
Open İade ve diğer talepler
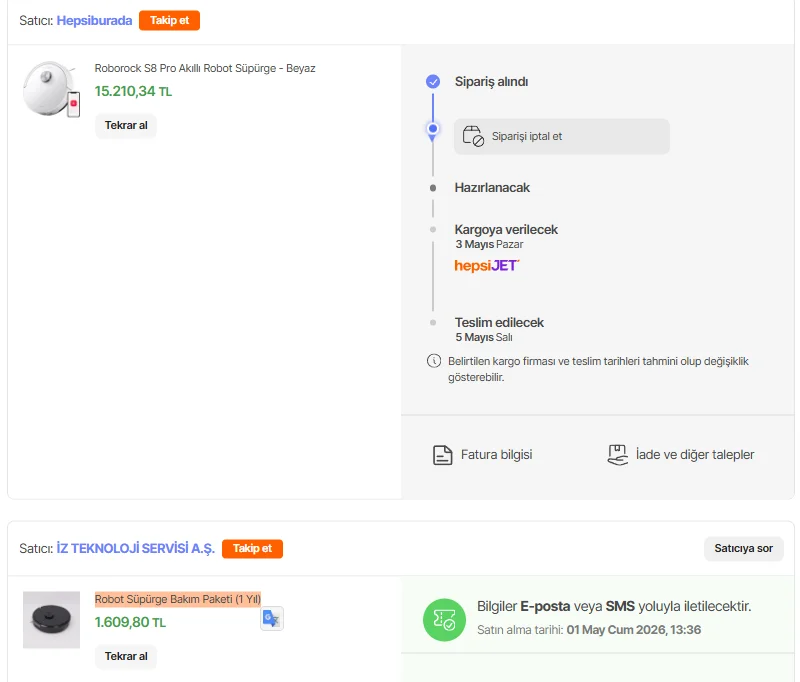point(681,454)
